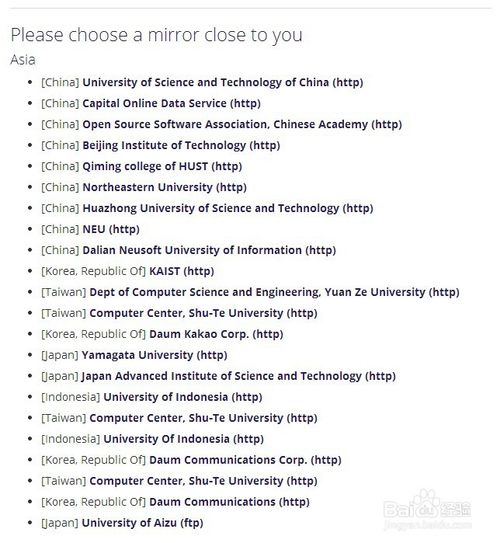Select Huazhong University of Science and Technology mirror
Viewport: 500px width, 543px height.
click(228, 208)
